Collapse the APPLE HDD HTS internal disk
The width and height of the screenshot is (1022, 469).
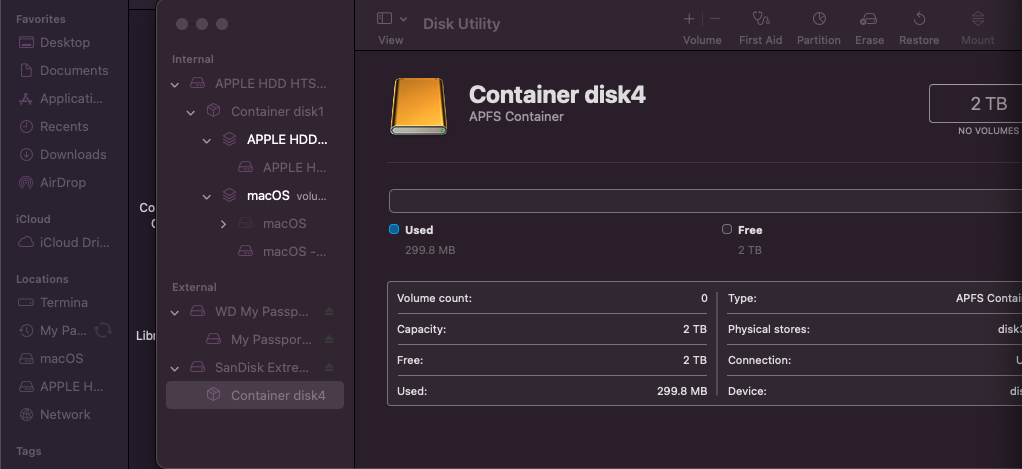pos(176,84)
